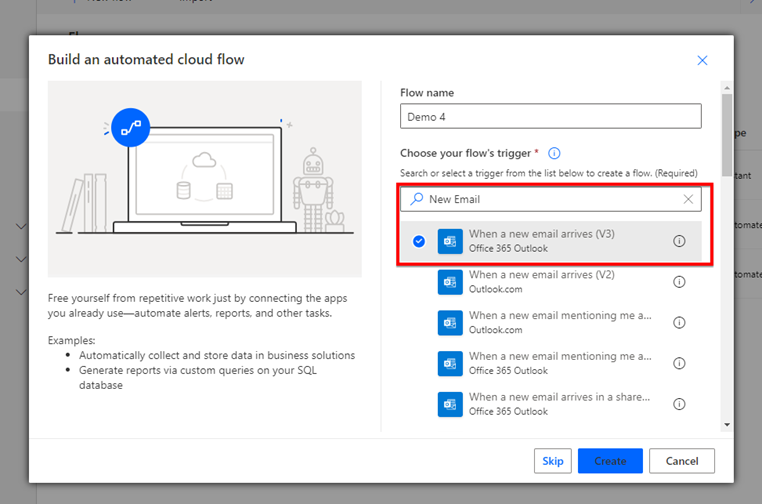This screenshot has width=762, height=504.
Task: Select When a new email arrives (V2) trigger
Action: point(541,275)
